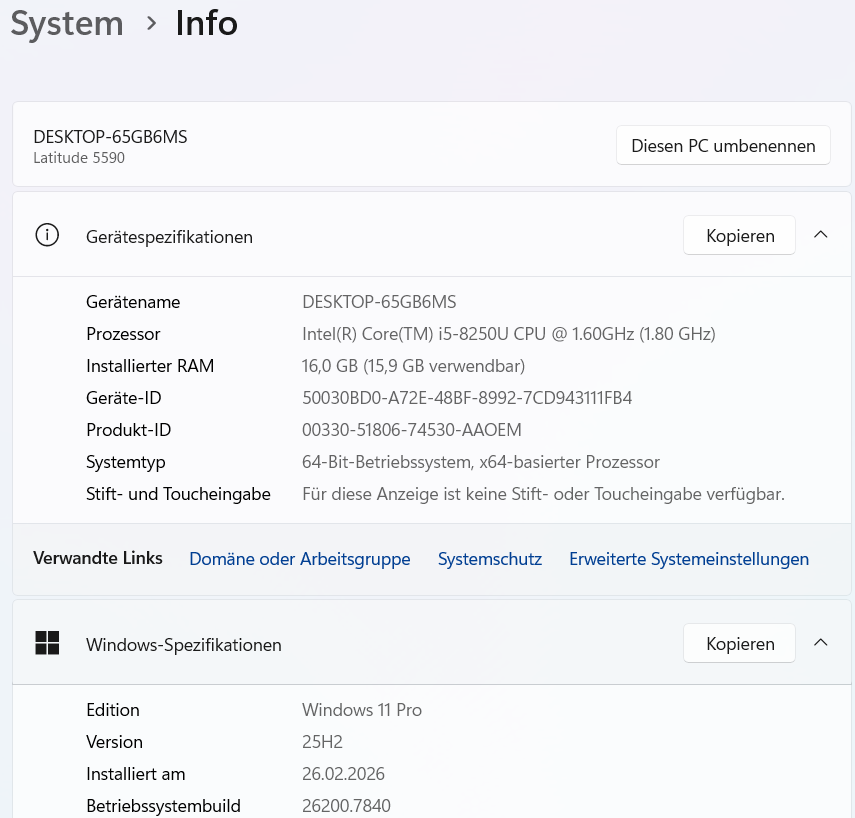Viewport: 855px width, 818px height.
Task: Click the Windows logo icon
Action: click(x=47, y=643)
